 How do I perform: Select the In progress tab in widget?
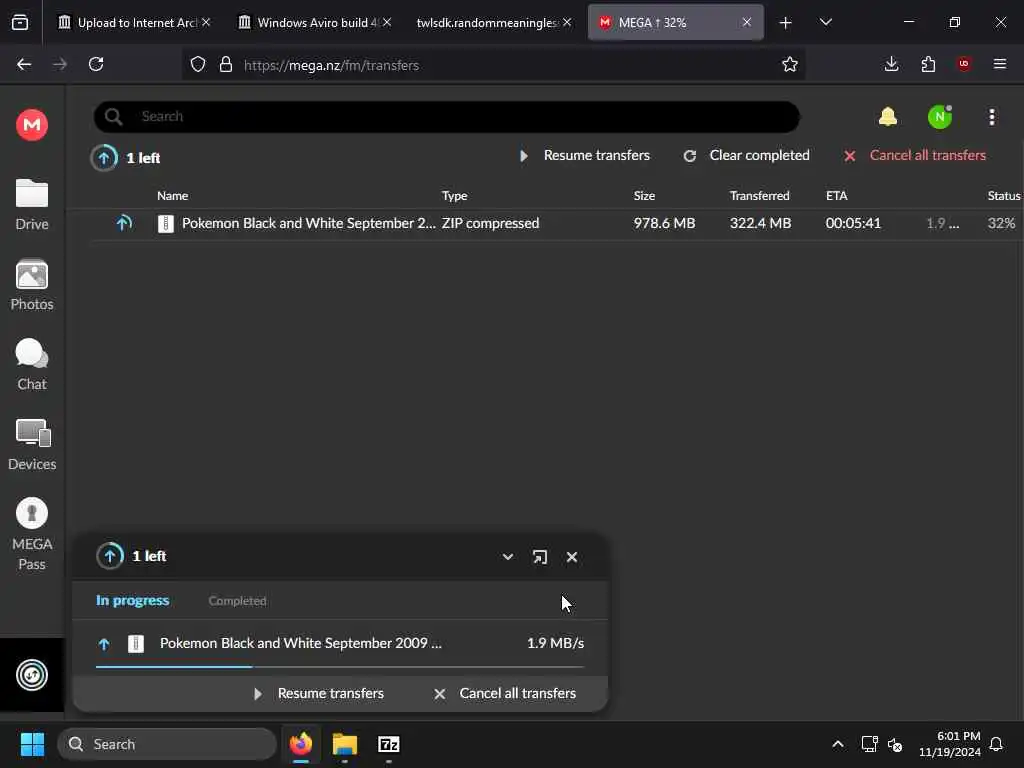pyautogui.click(x=133, y=600)
